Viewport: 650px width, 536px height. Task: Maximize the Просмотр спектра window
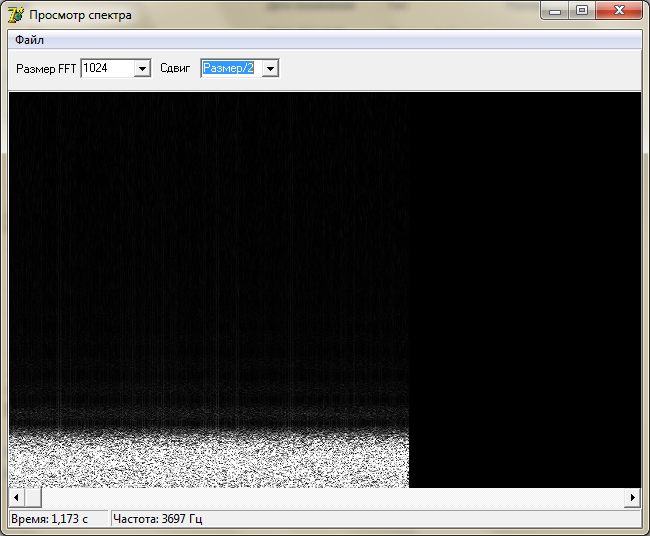point(582,10)
